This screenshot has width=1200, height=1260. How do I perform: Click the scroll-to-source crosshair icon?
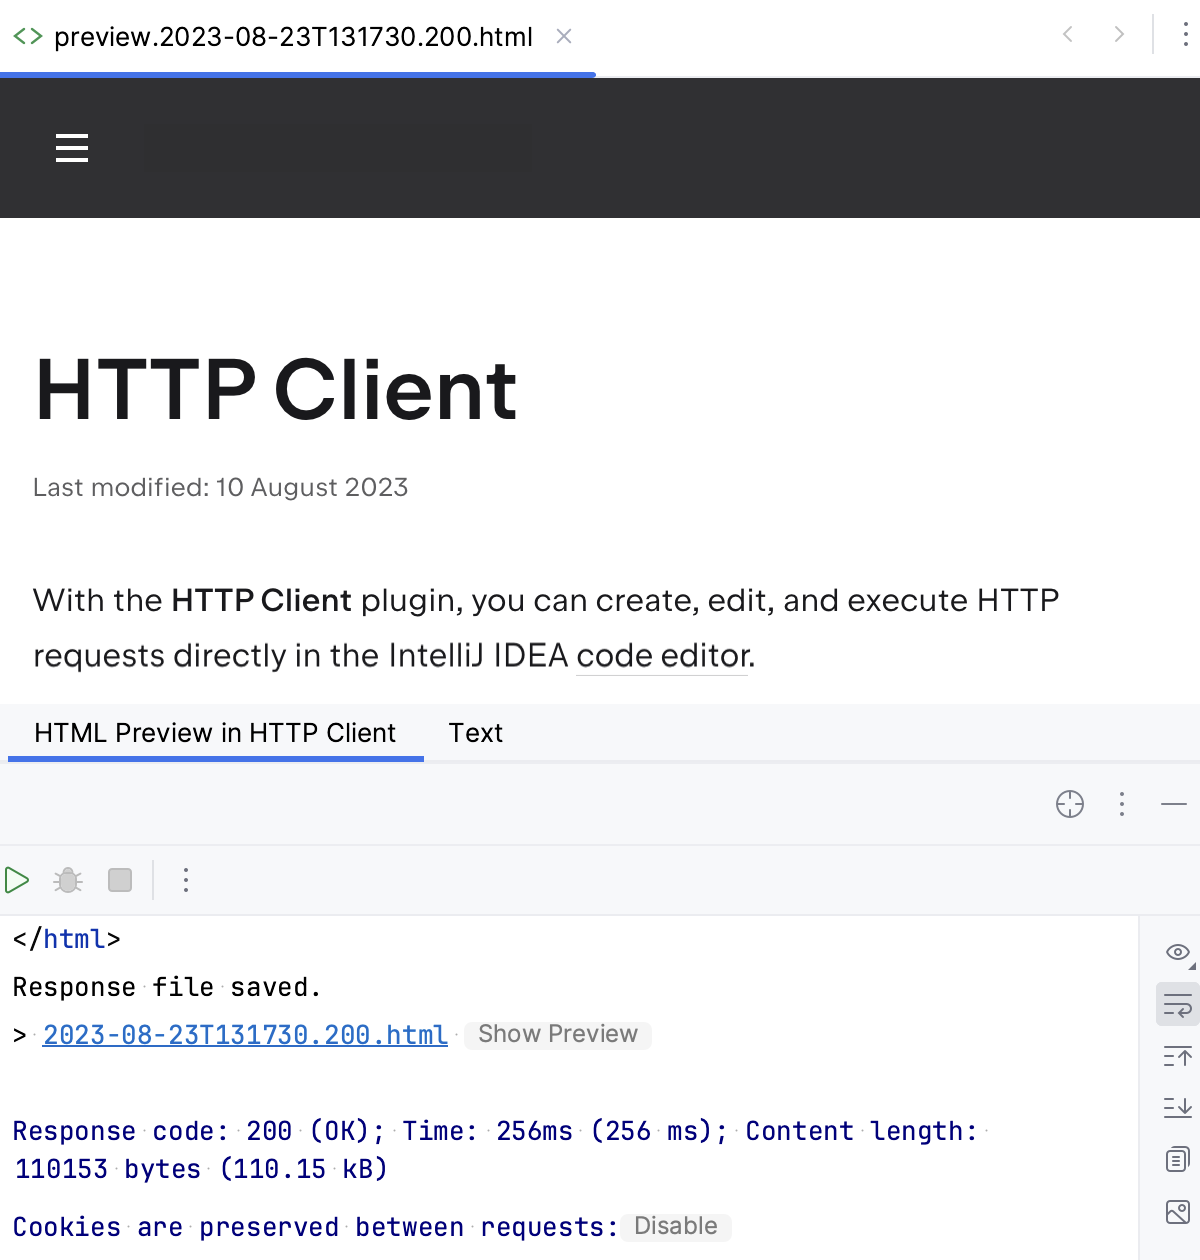(1070, 805)
